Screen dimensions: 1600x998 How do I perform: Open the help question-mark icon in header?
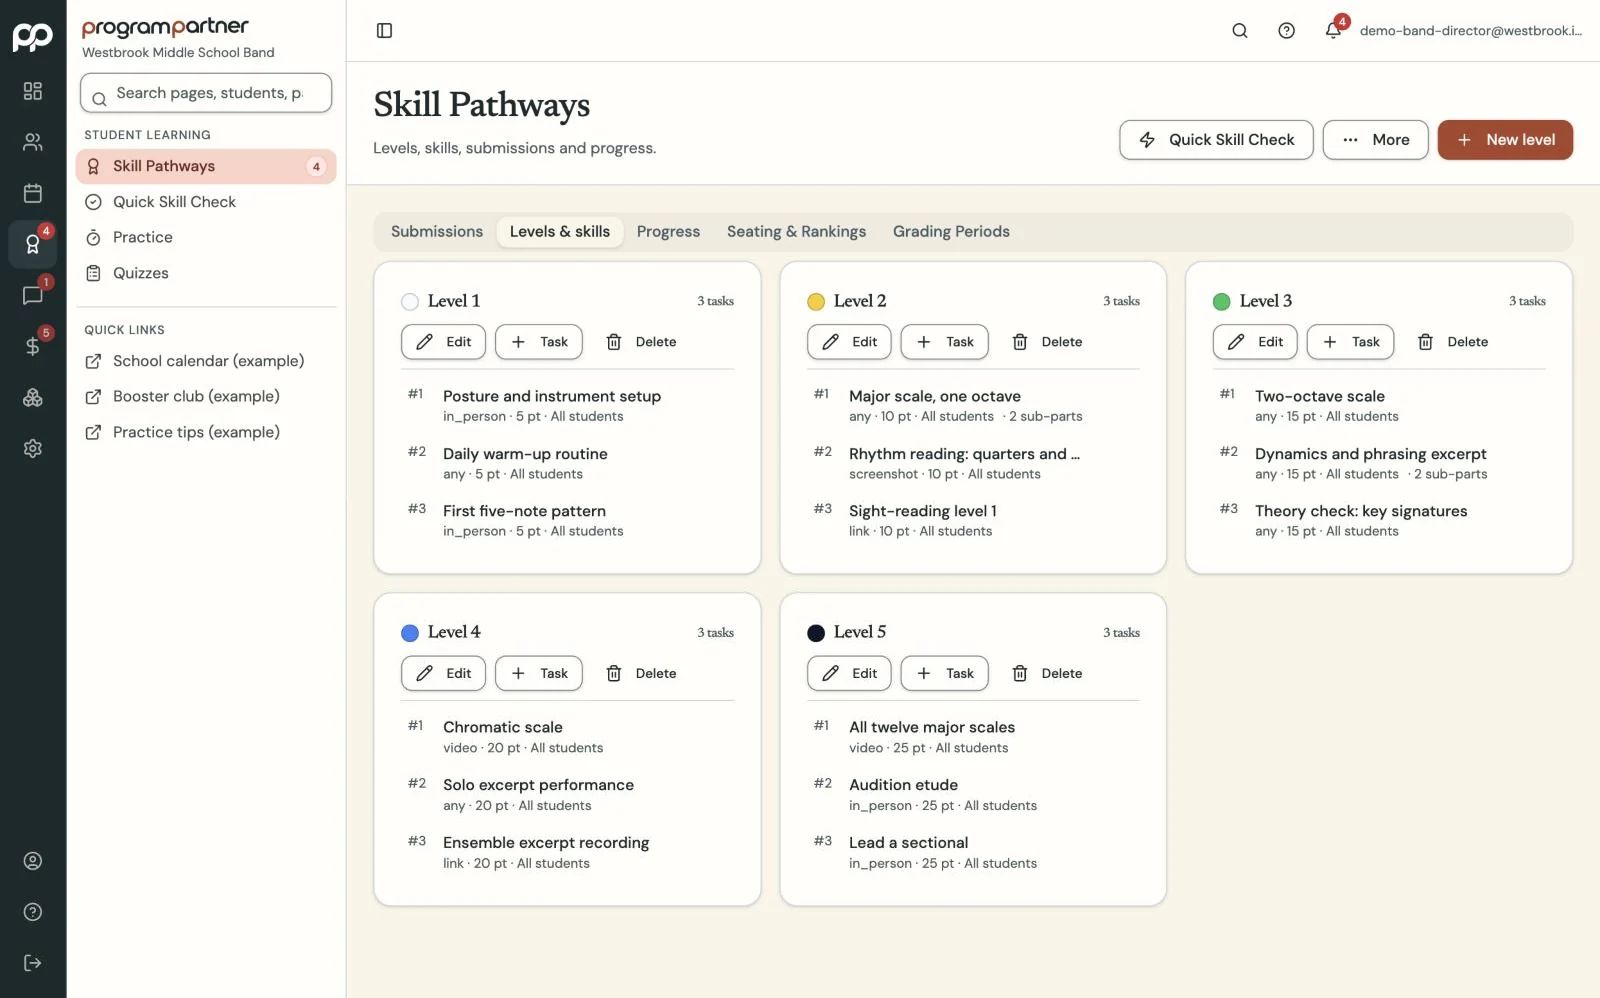1287,31
